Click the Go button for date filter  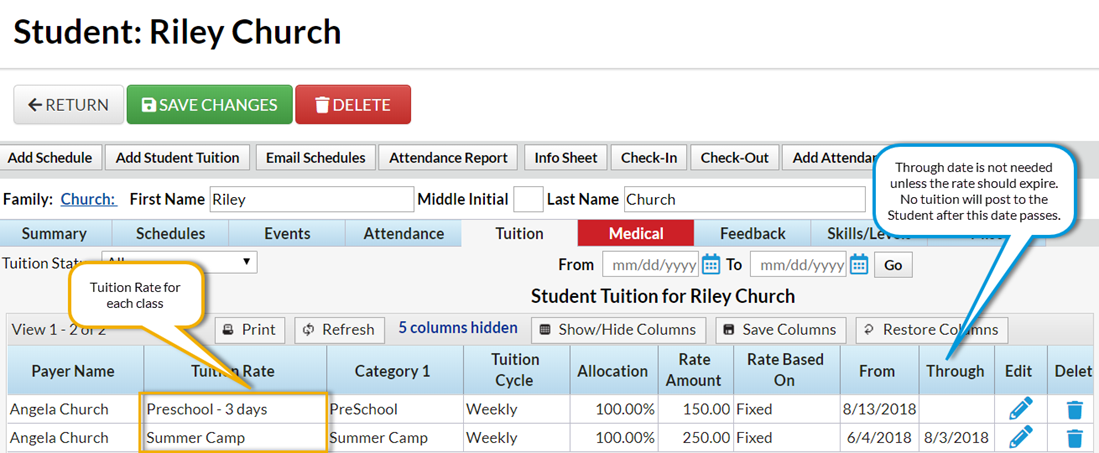tap(893, 264)
